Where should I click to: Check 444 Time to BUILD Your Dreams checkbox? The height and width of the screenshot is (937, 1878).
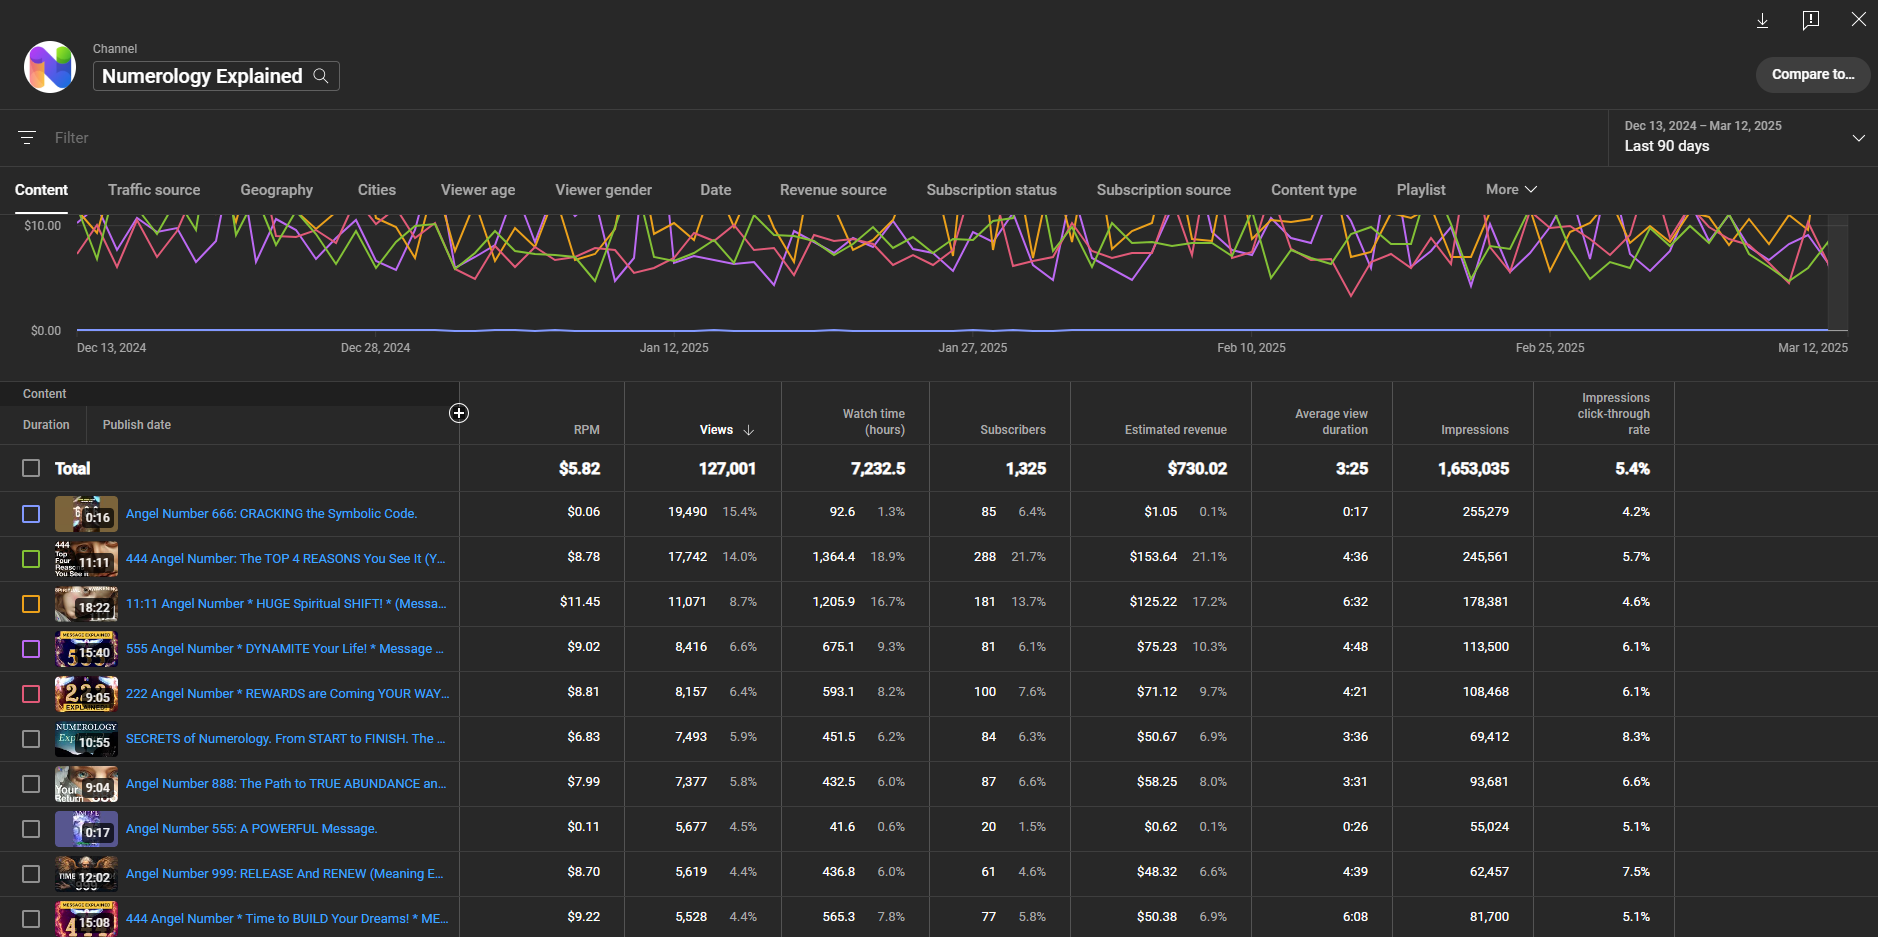(x=31, y=919)
